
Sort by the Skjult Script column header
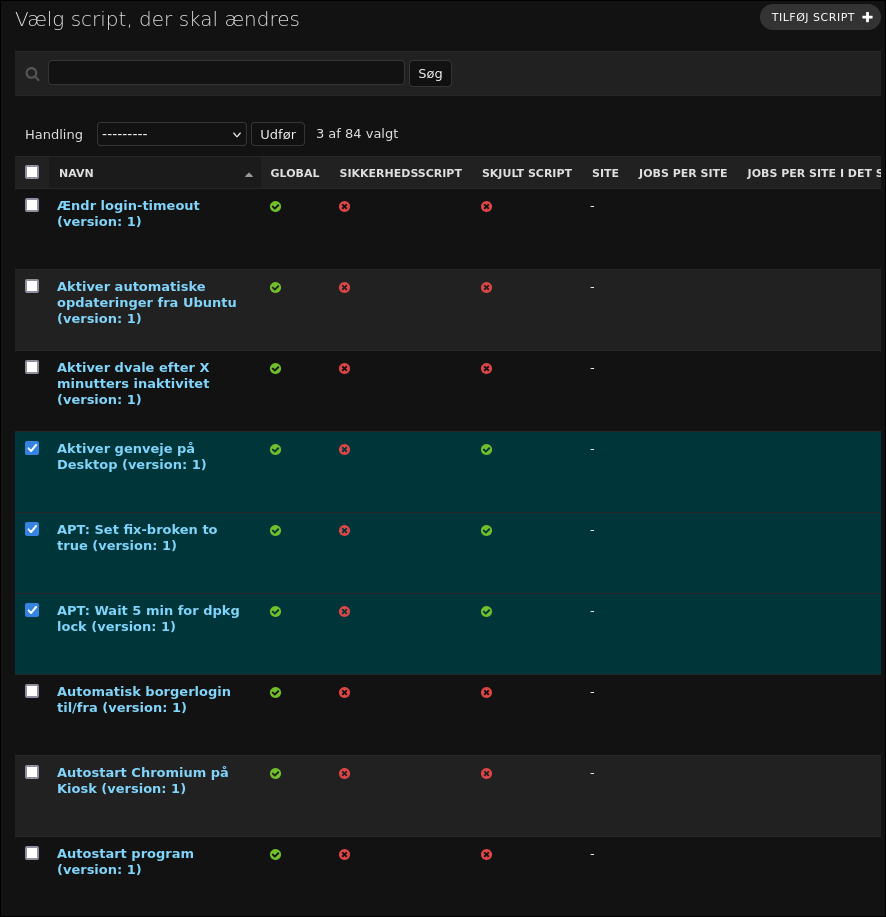(526, 173)
